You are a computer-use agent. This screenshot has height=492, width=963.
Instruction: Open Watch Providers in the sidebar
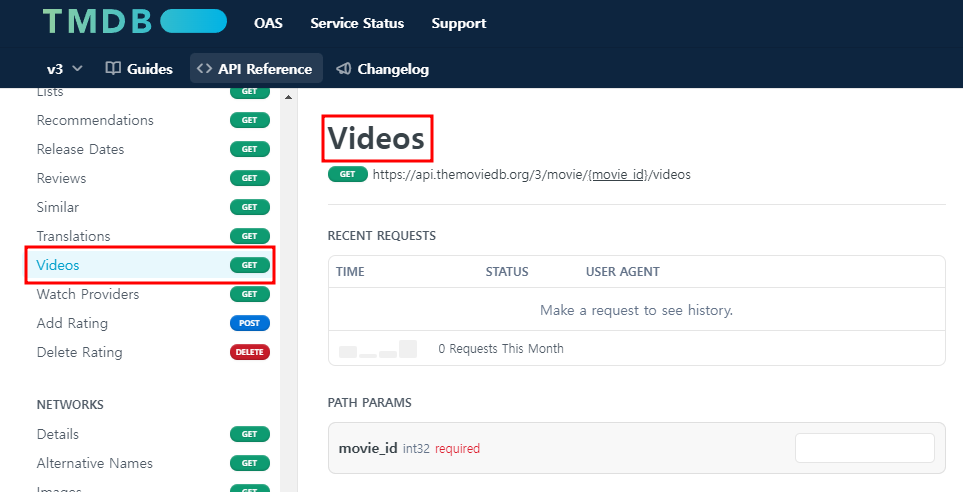point(153,294)
